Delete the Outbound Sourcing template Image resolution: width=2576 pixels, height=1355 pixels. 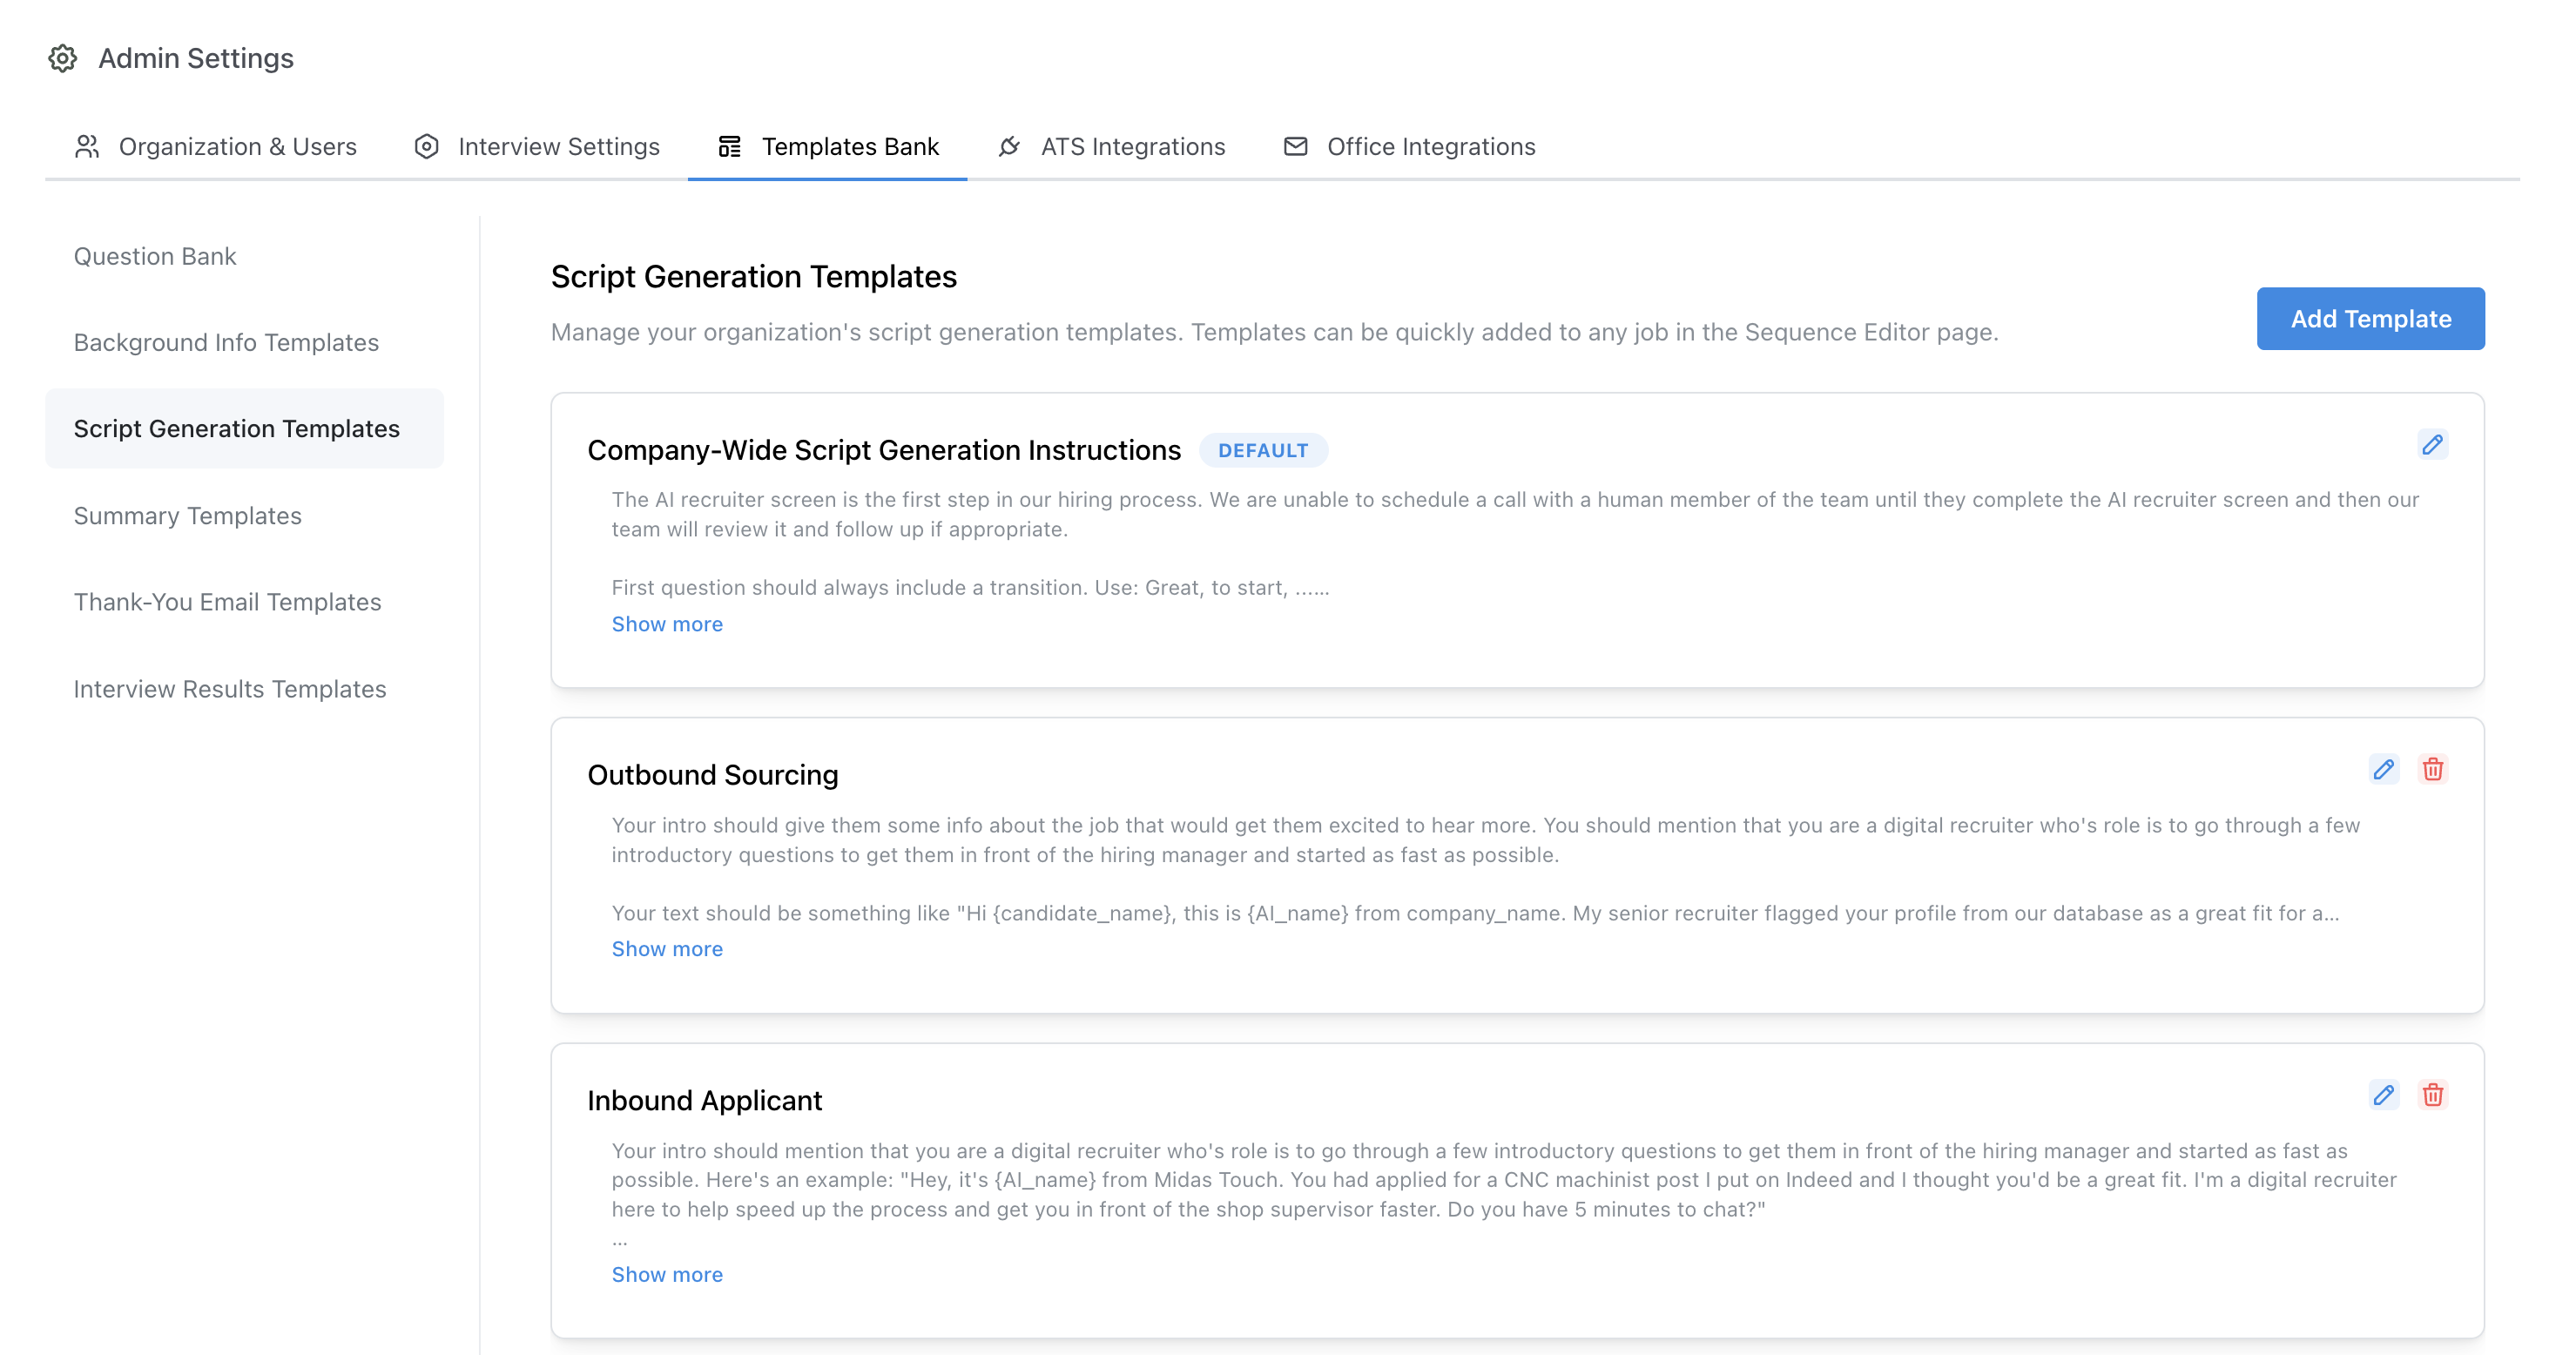tap(2434, 770)
